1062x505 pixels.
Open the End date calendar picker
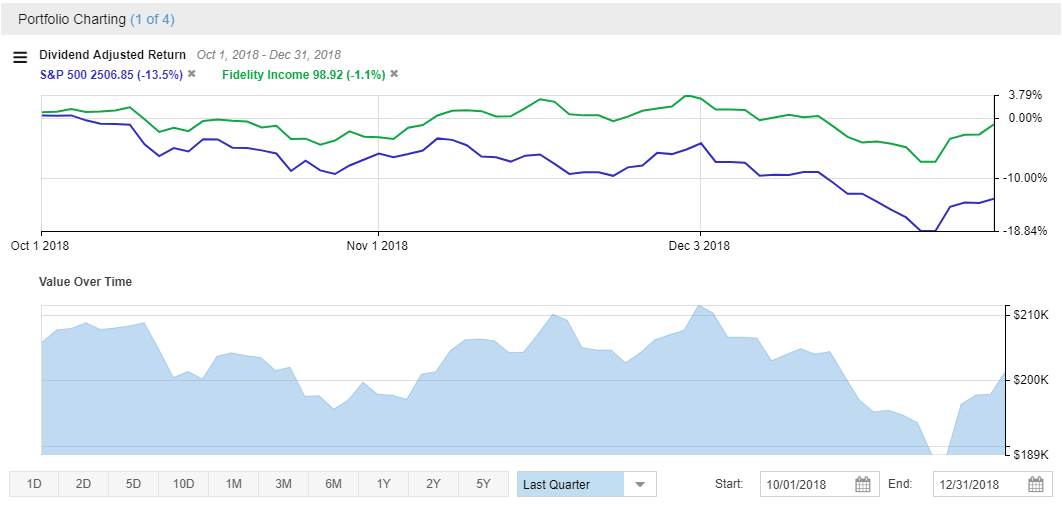pyautogui.click(x=1036, y=485)
